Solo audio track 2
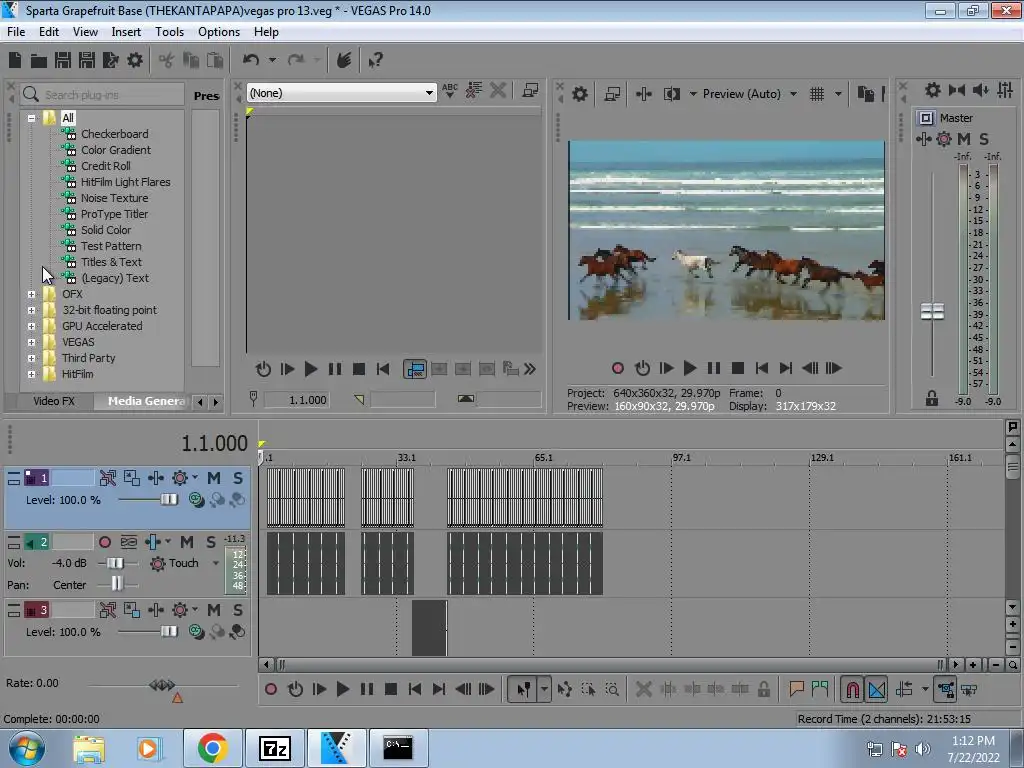Image resolution: width=1024 pixels, height=768 pixels. click(x=211, y=542)
